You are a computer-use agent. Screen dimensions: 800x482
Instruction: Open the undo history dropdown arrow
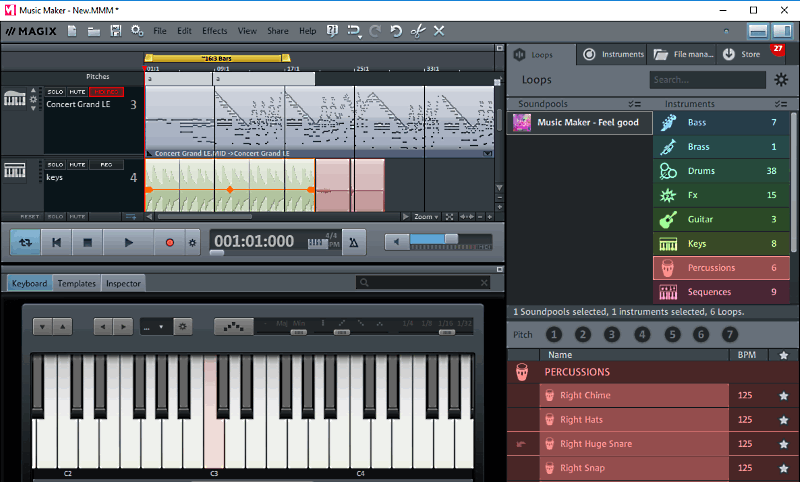[x=360, y=37]
